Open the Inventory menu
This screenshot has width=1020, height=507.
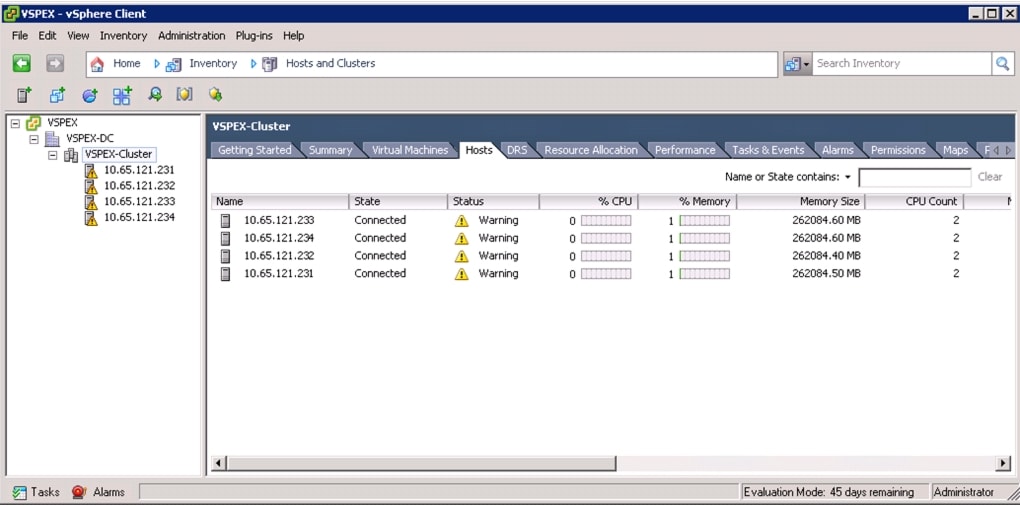coord(124,36)
